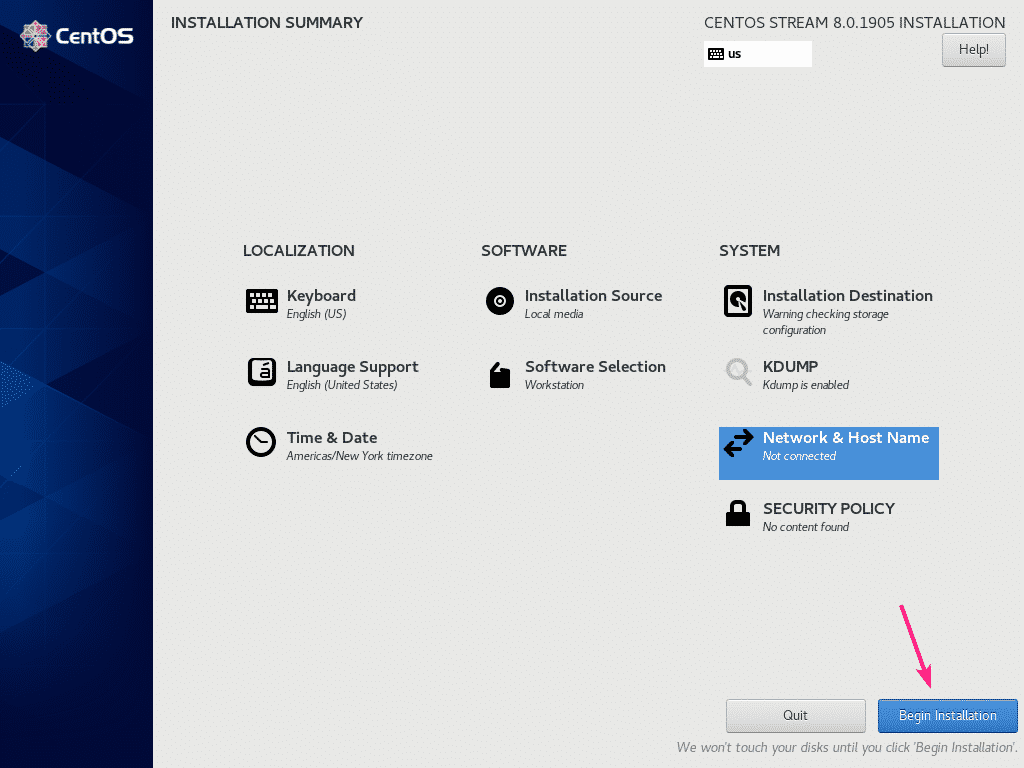The width and height of the screenshot is (1024, 768).
Task: Click the Software Selection package icon
Action: 499,374
